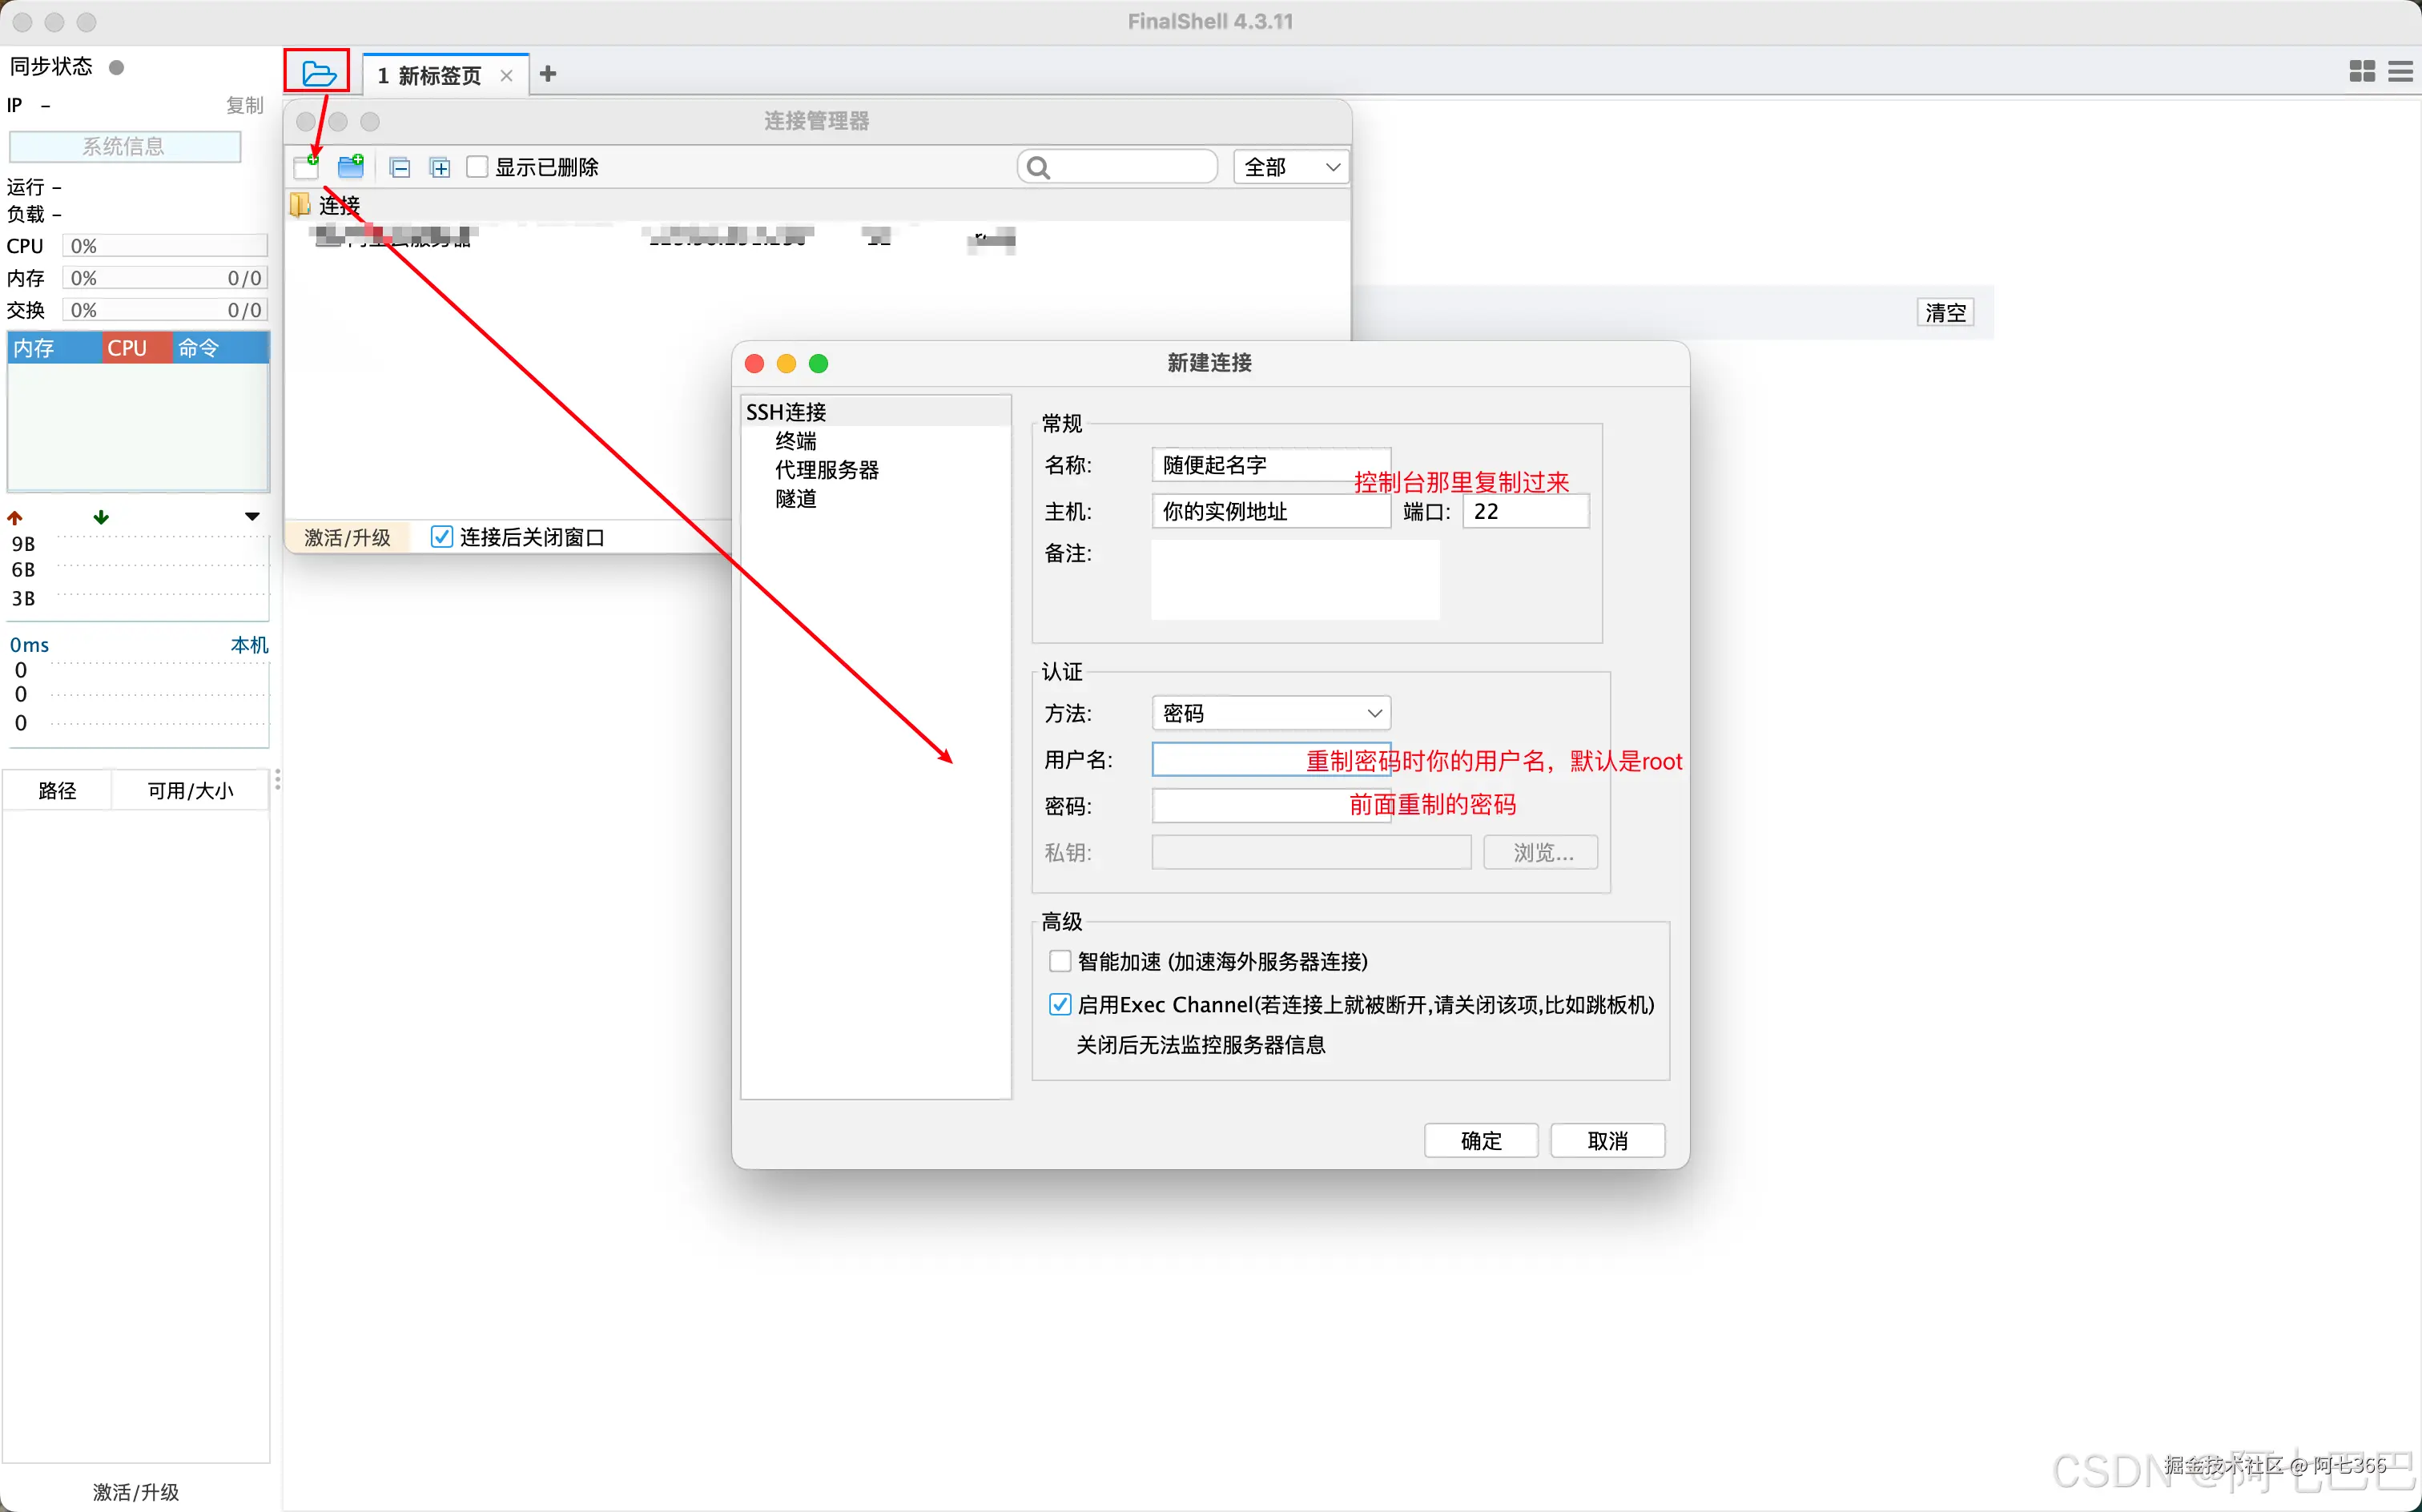Enable the 显示已删除 checkbox
Viewport: 2422px width, 1512px height.
pos(477,167)
